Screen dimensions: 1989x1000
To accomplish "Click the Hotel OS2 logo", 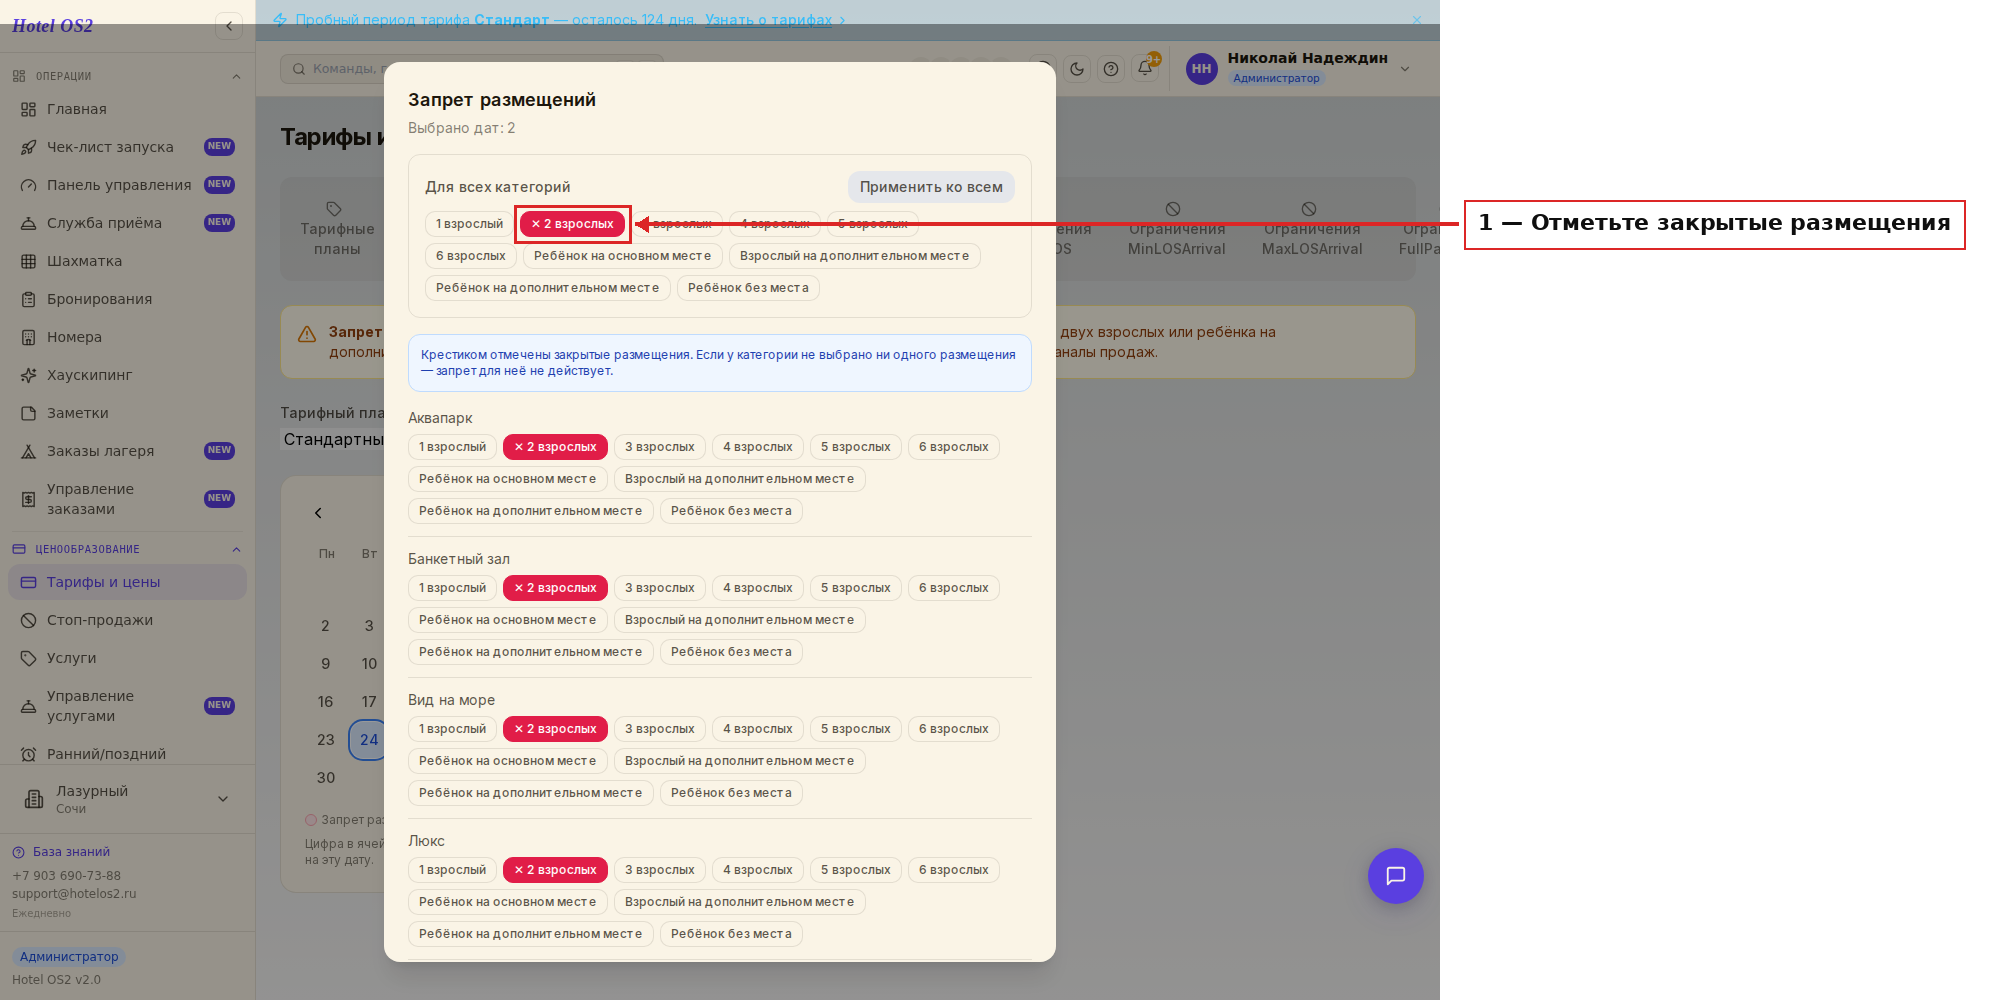I will pos(52,26).
